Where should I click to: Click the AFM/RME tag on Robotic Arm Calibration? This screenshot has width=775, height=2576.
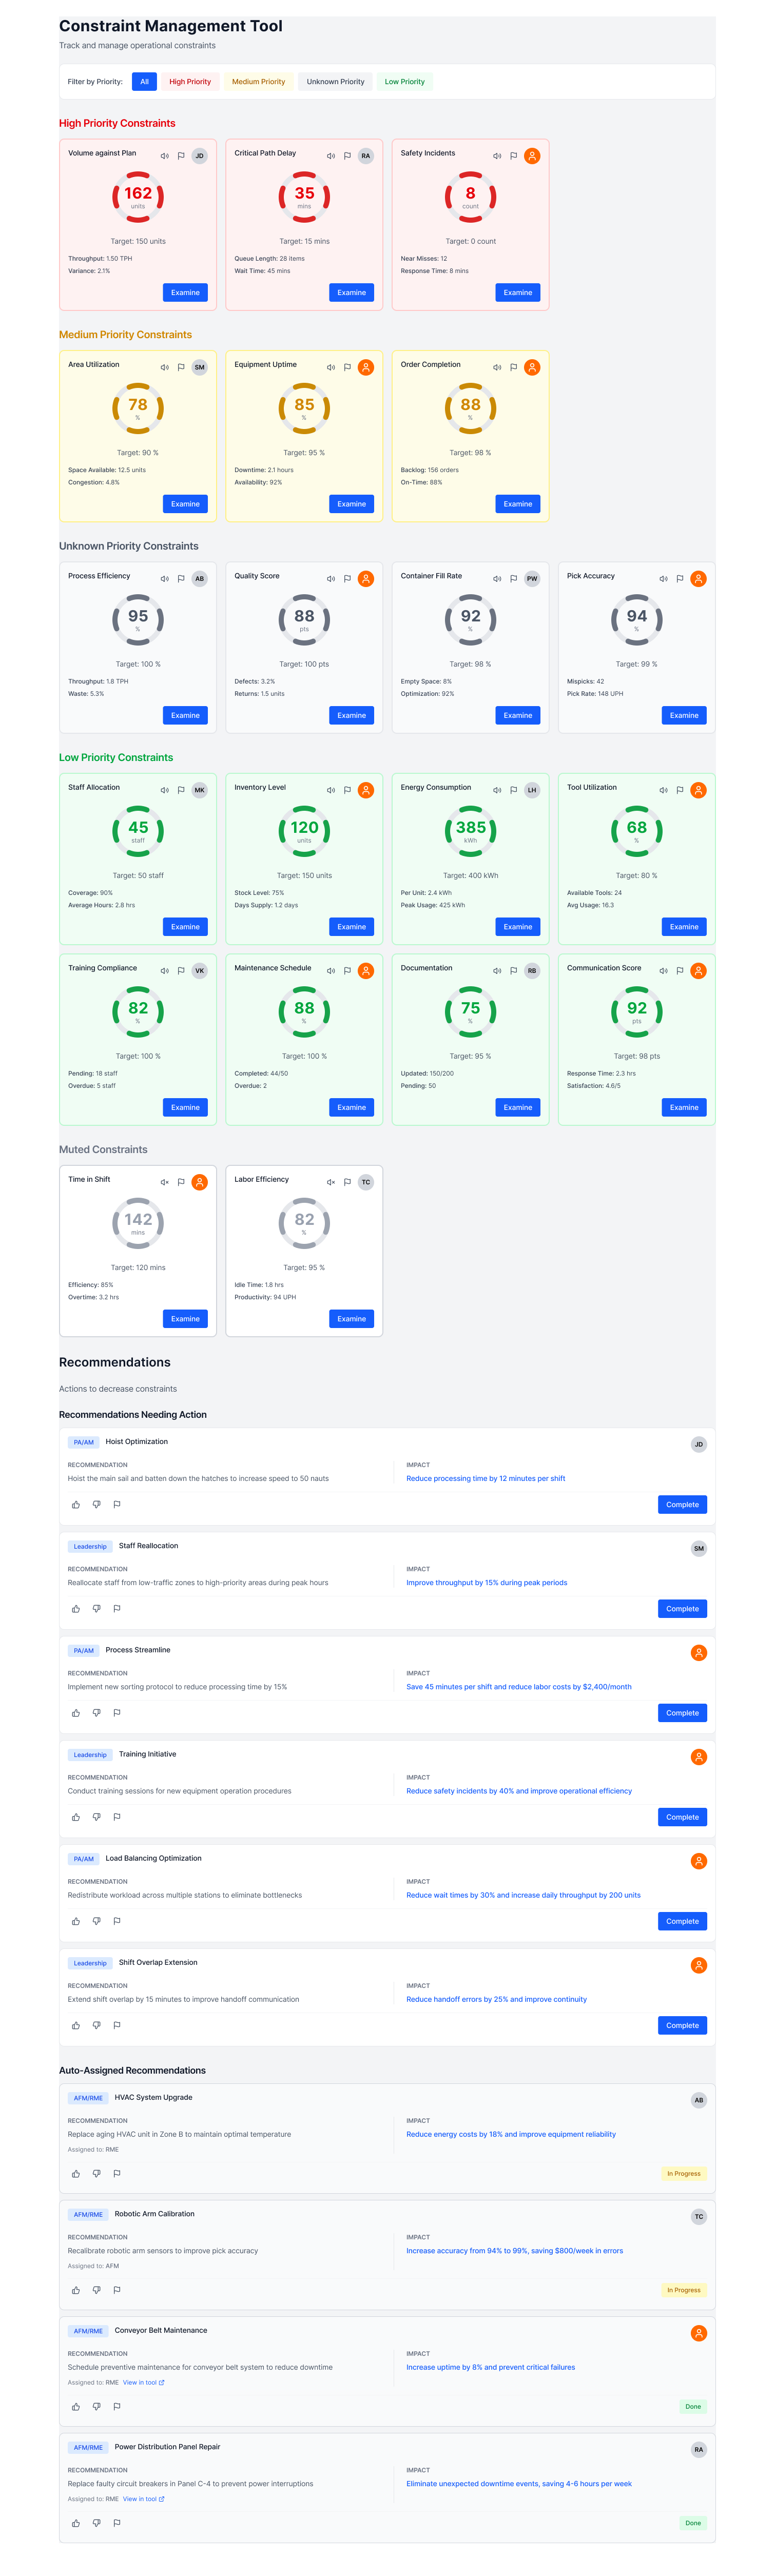88,2215
